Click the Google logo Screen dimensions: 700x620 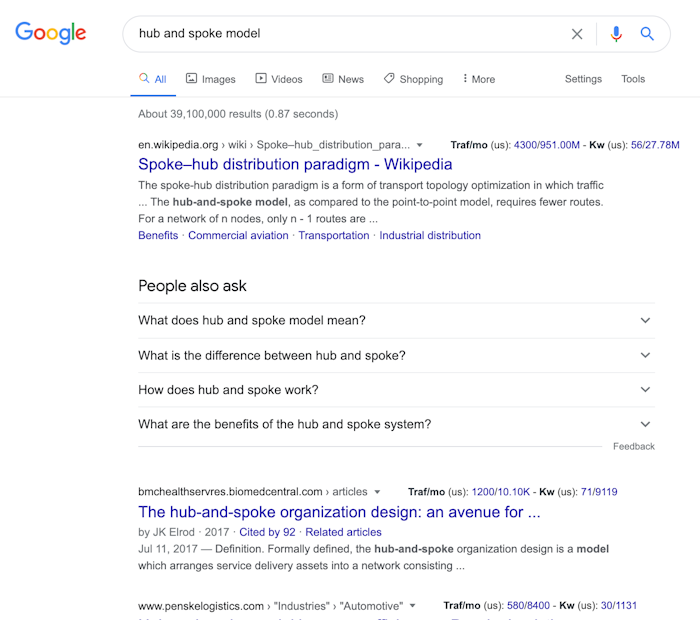pos(51,33)
